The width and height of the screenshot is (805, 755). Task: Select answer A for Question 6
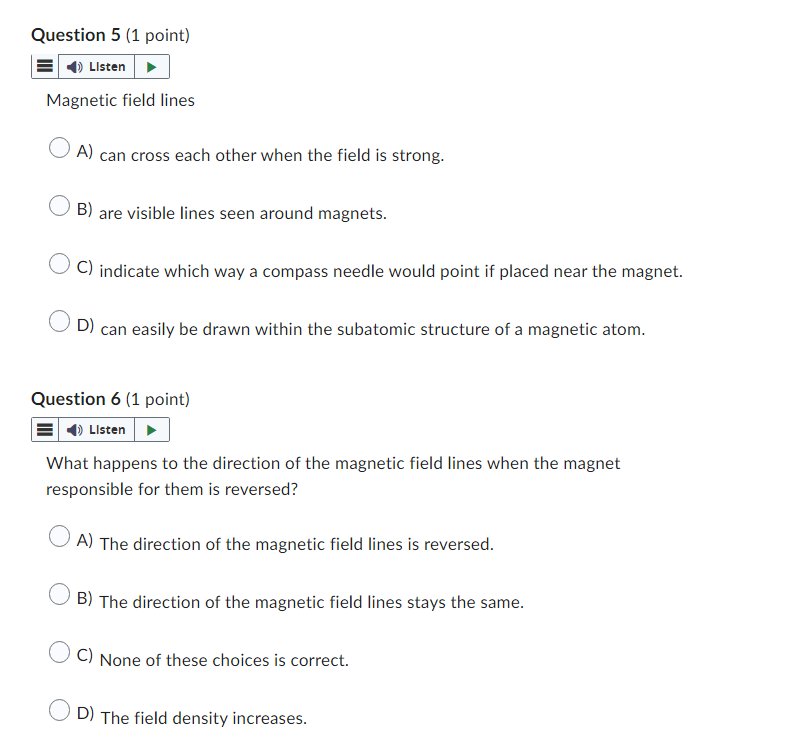[x=59, y=536]
